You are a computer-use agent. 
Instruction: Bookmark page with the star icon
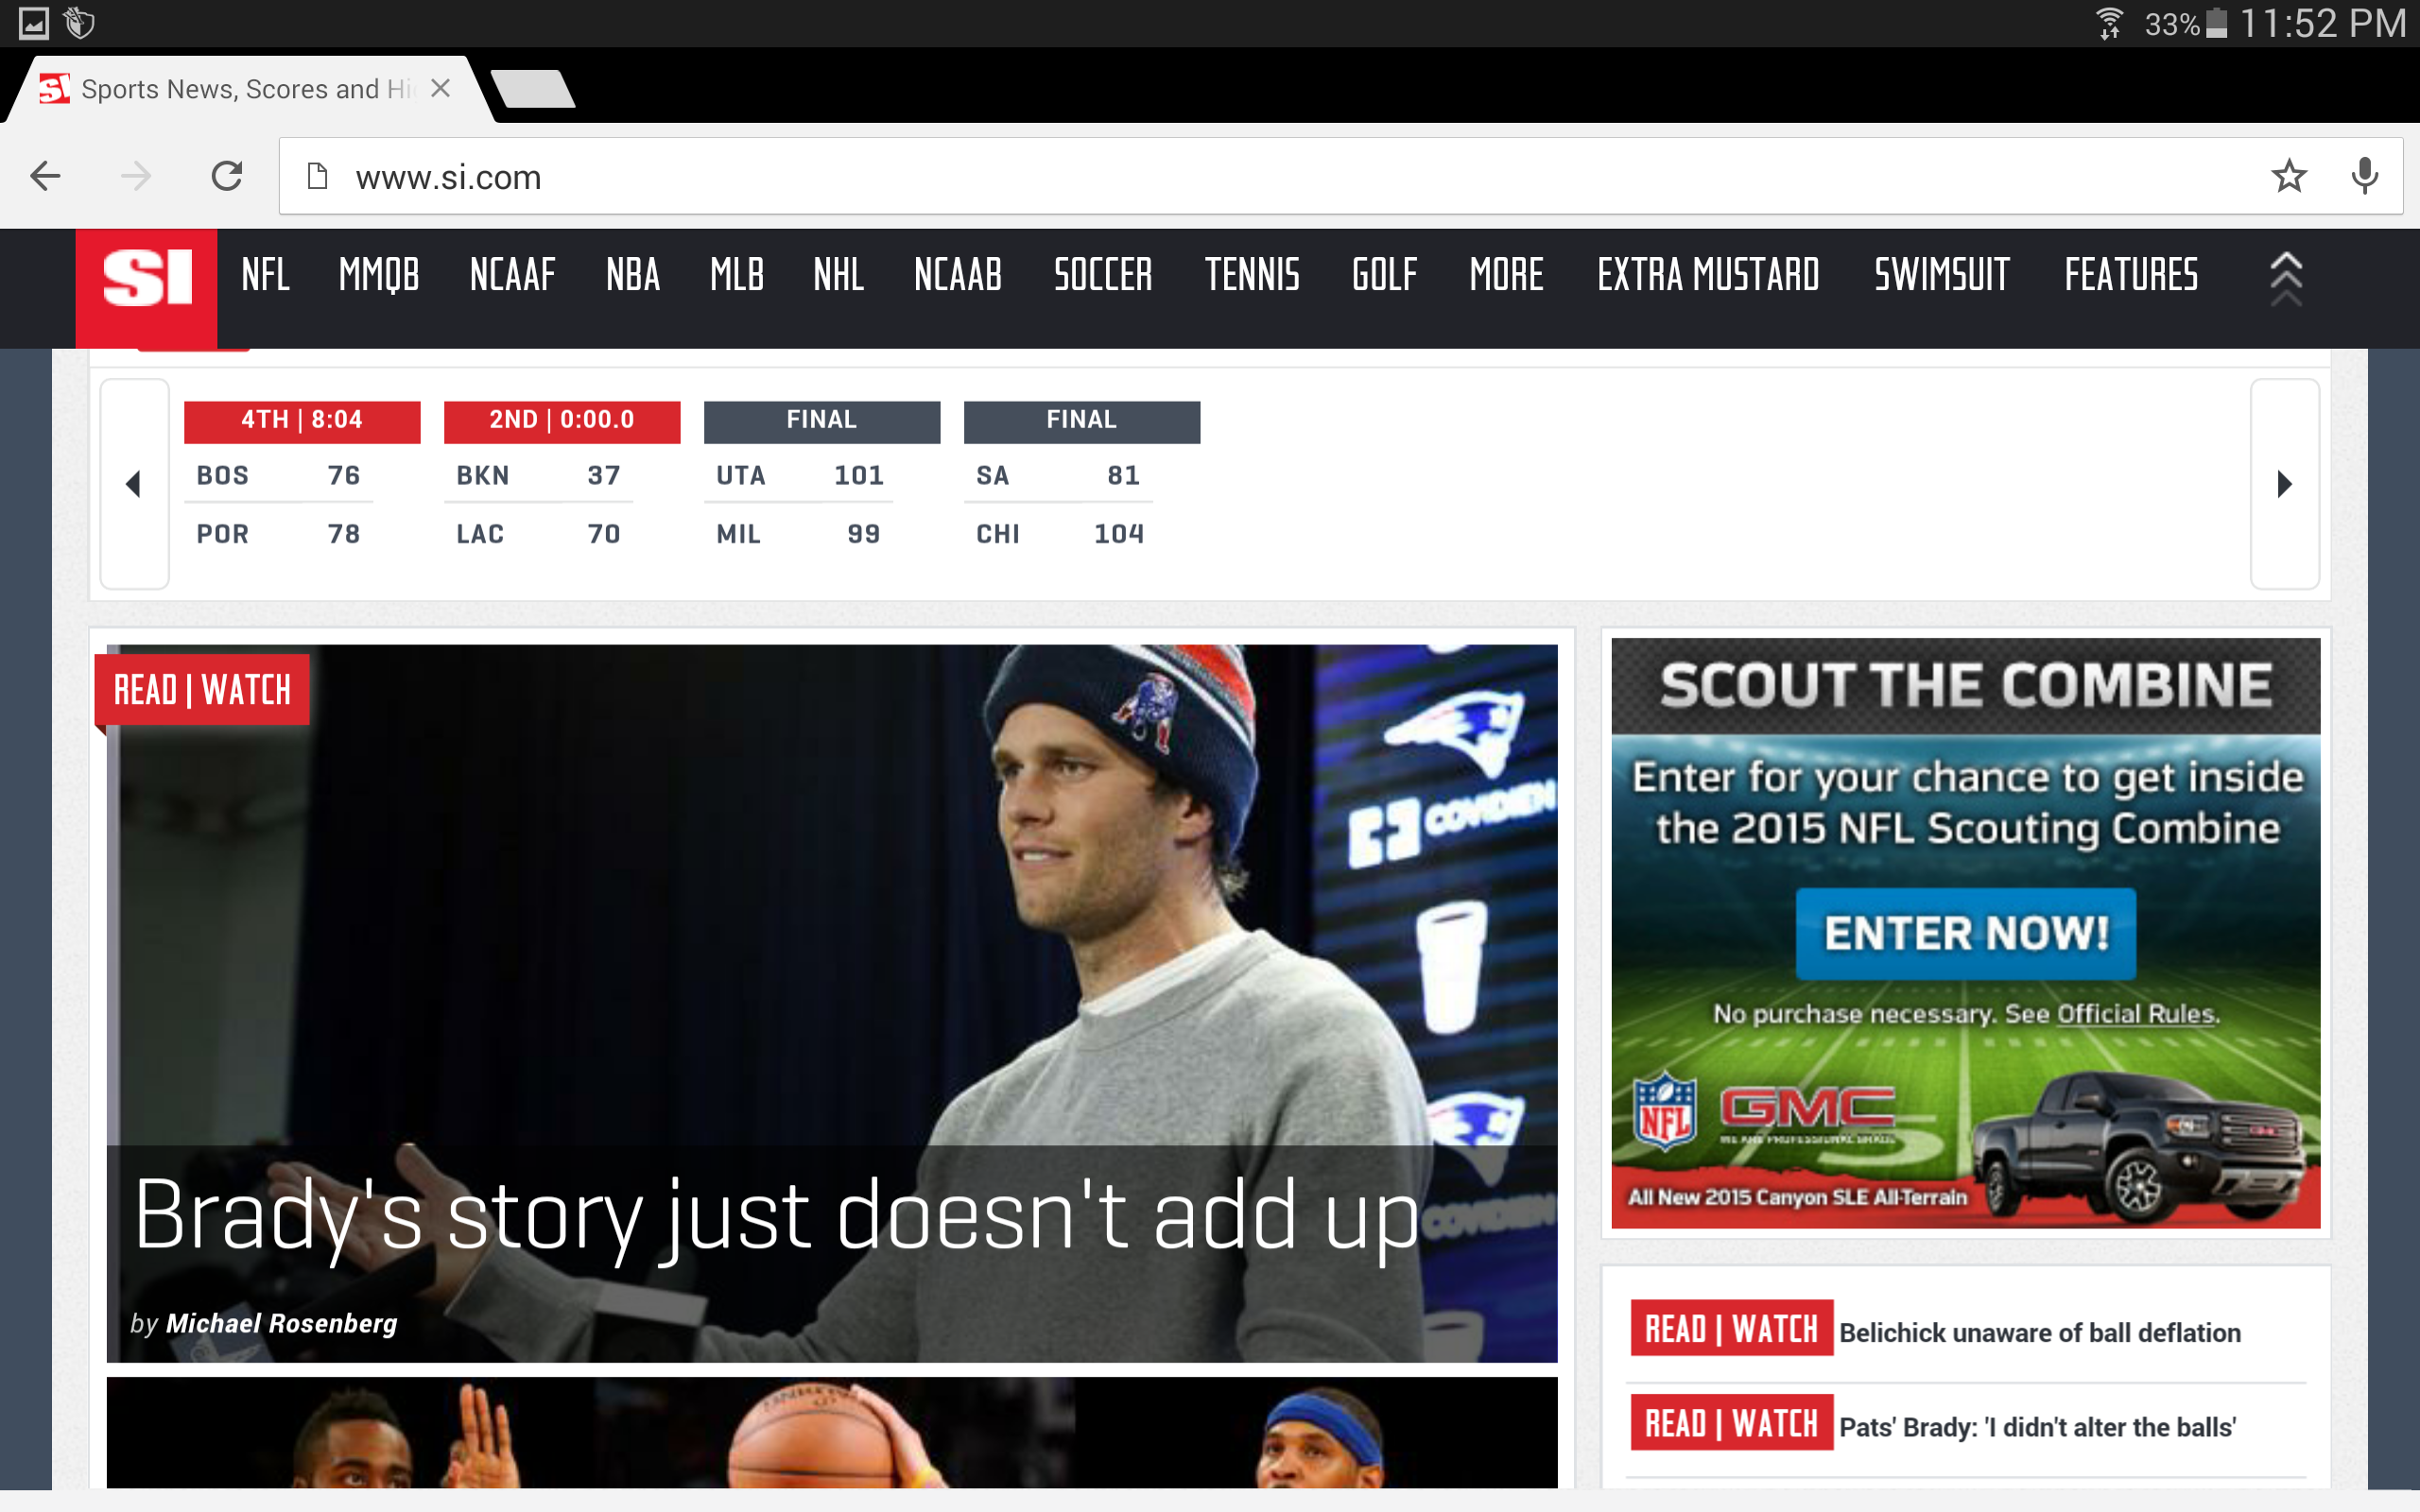(2289, 176)
